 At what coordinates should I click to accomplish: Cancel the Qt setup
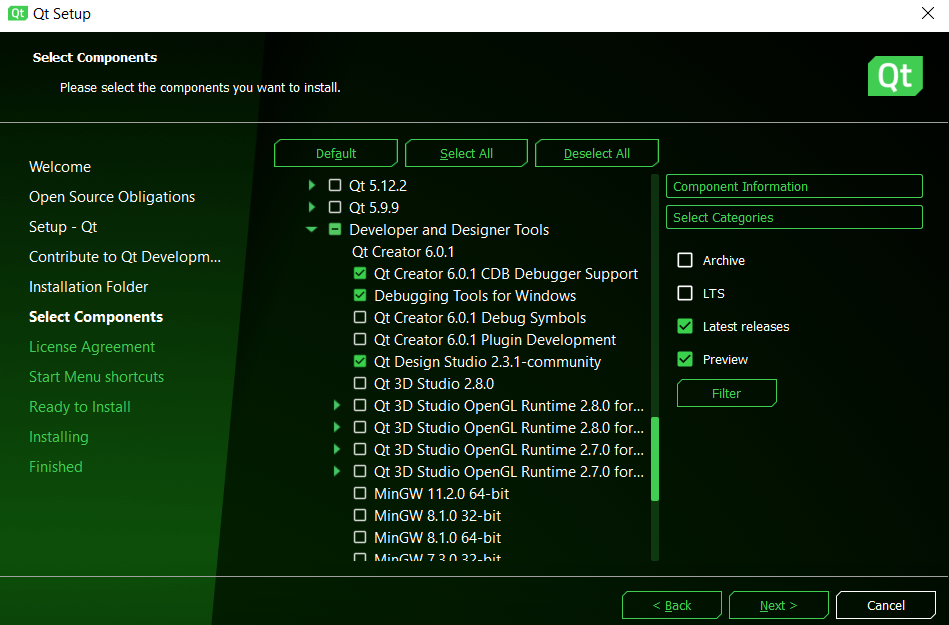pos(885,605)
